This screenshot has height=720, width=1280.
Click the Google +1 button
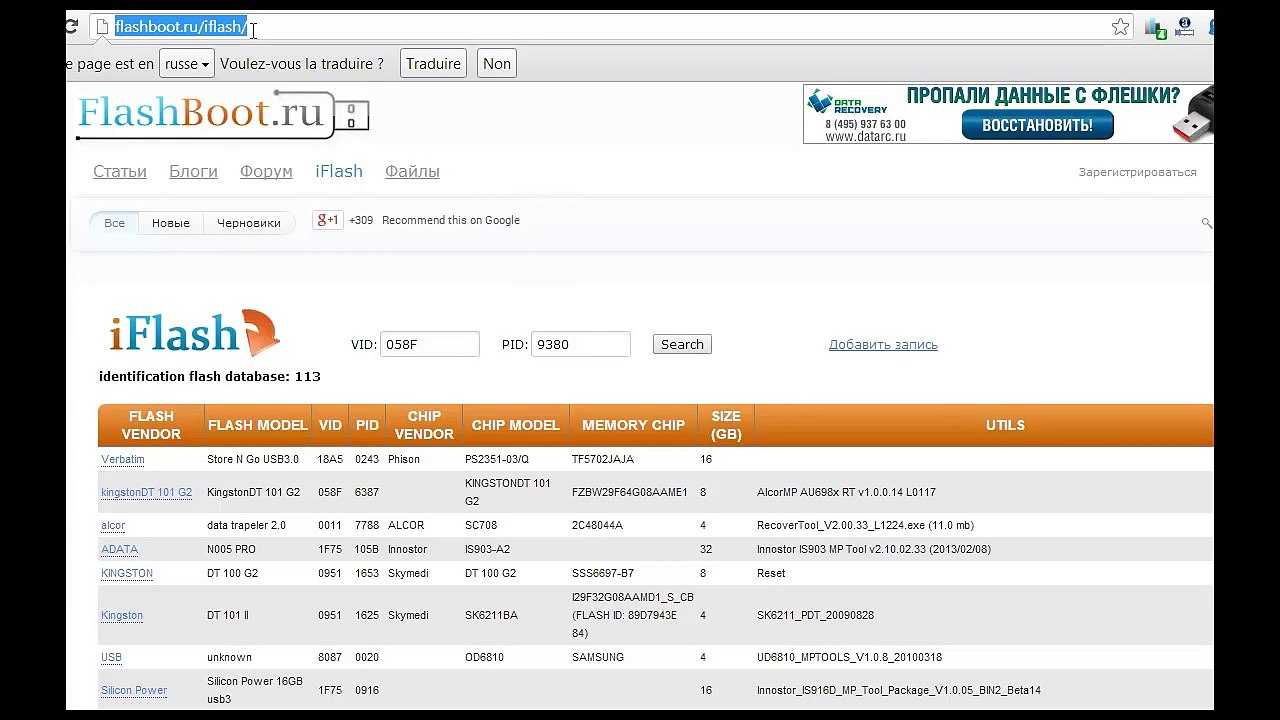(328, 220)
